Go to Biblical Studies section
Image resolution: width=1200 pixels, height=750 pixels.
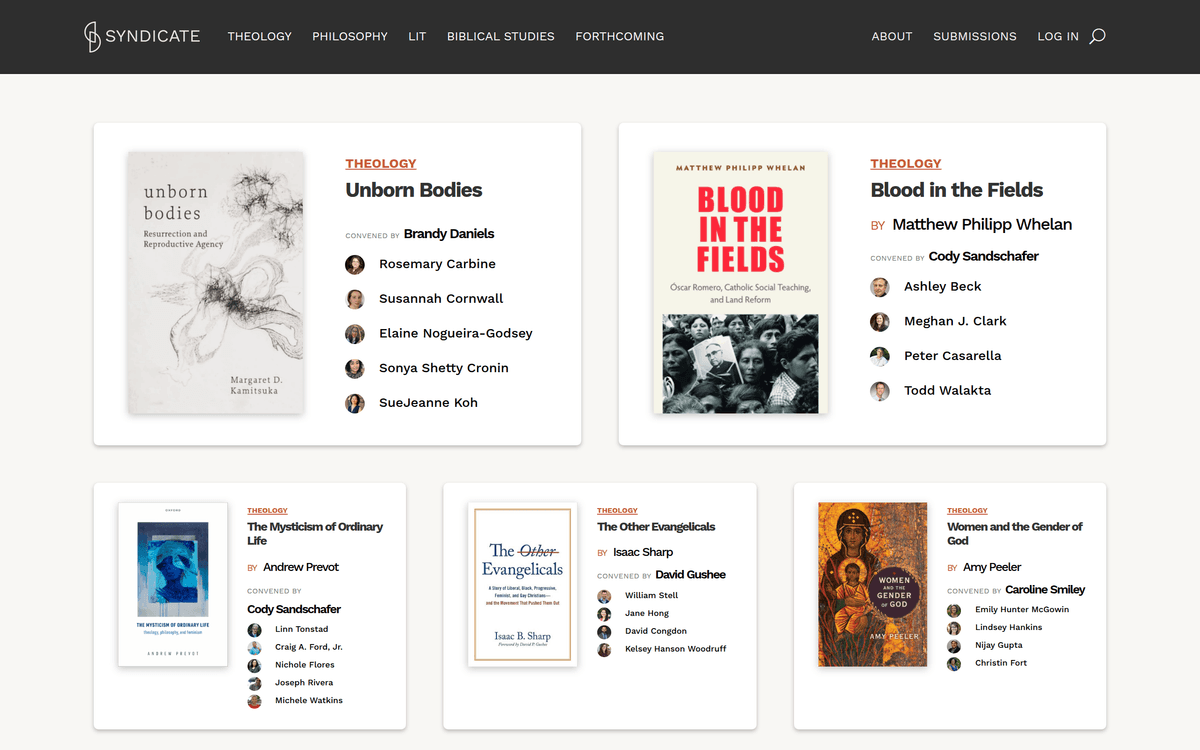pos(500,36)
